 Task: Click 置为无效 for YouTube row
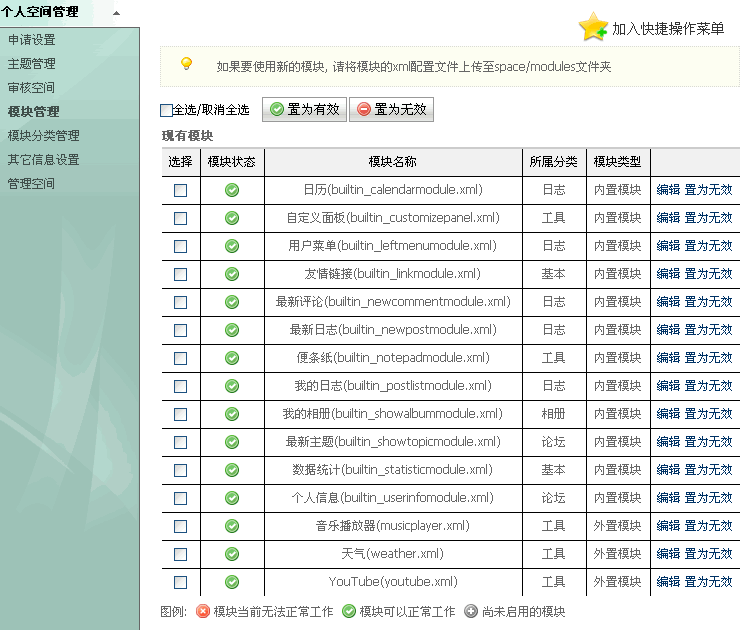pos(708,582)
